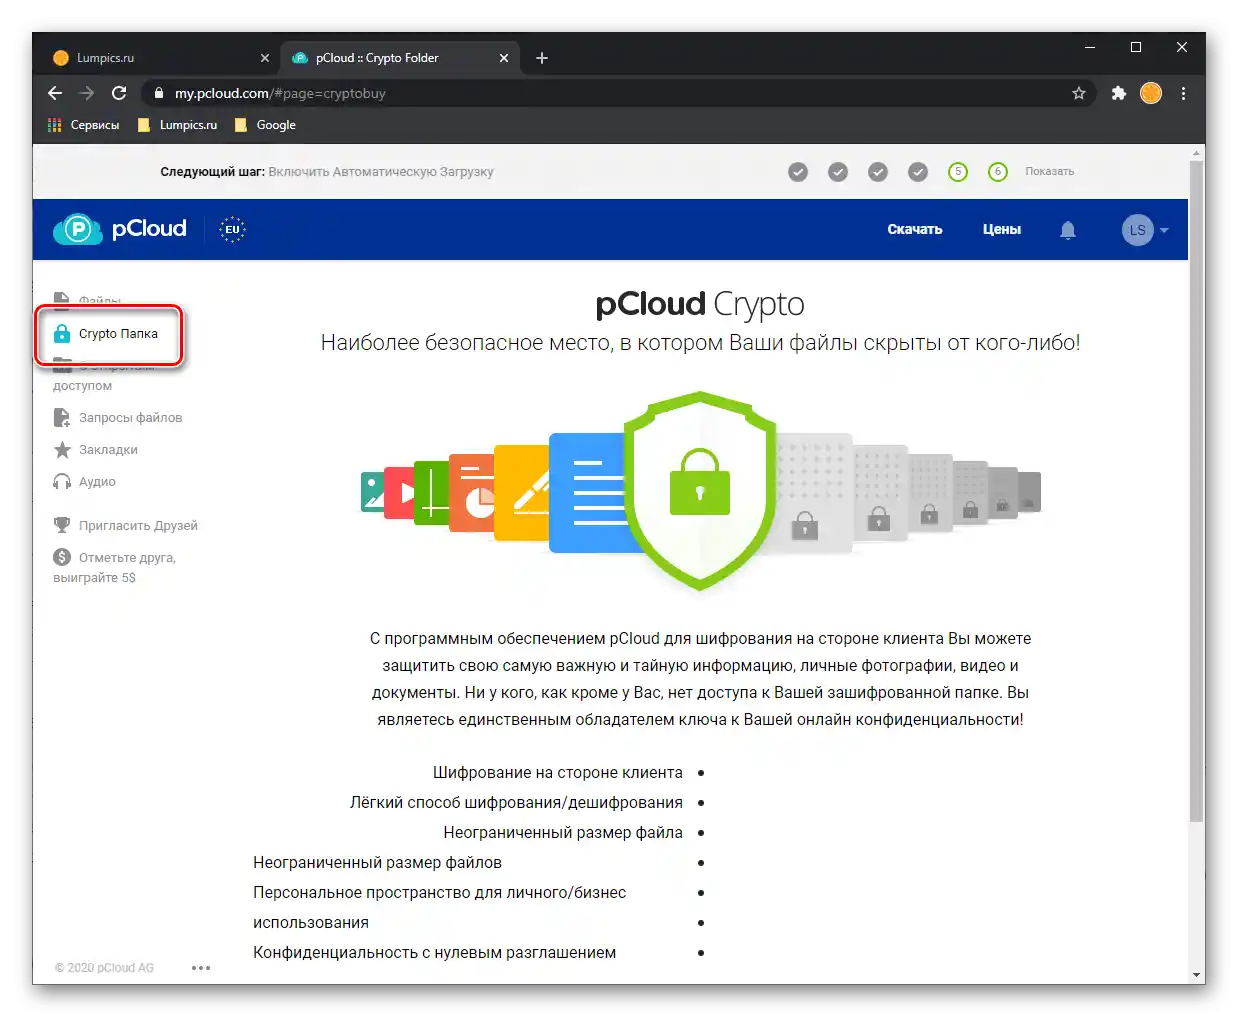Click onboarding step 6 circle
Image resolution: width=1238 pixels, height=1017 pixels.
[x=998, y=172]
